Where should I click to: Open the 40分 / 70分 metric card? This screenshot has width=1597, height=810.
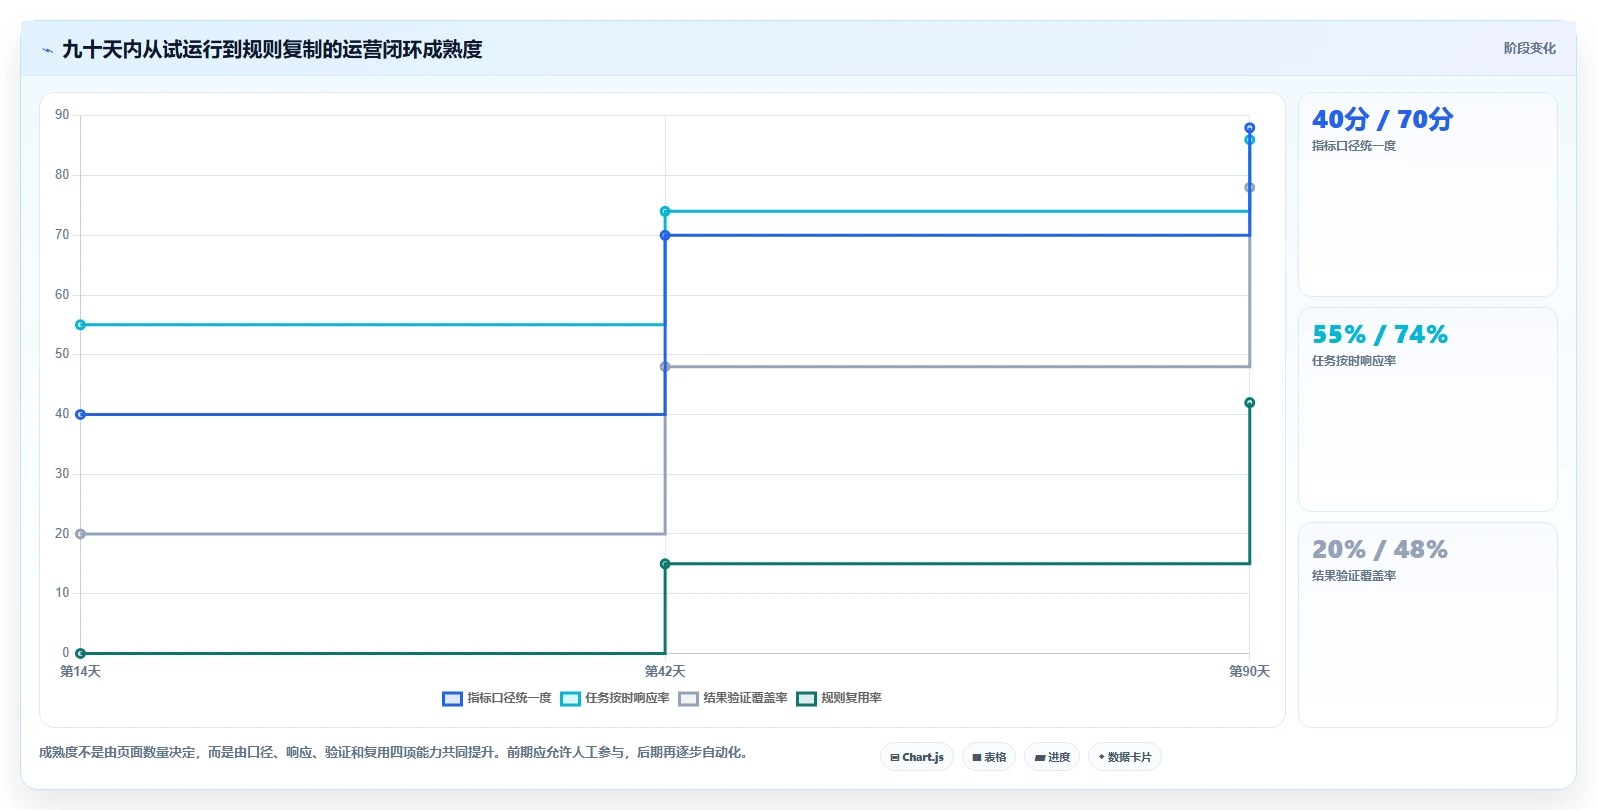(x=1428, y=195)
